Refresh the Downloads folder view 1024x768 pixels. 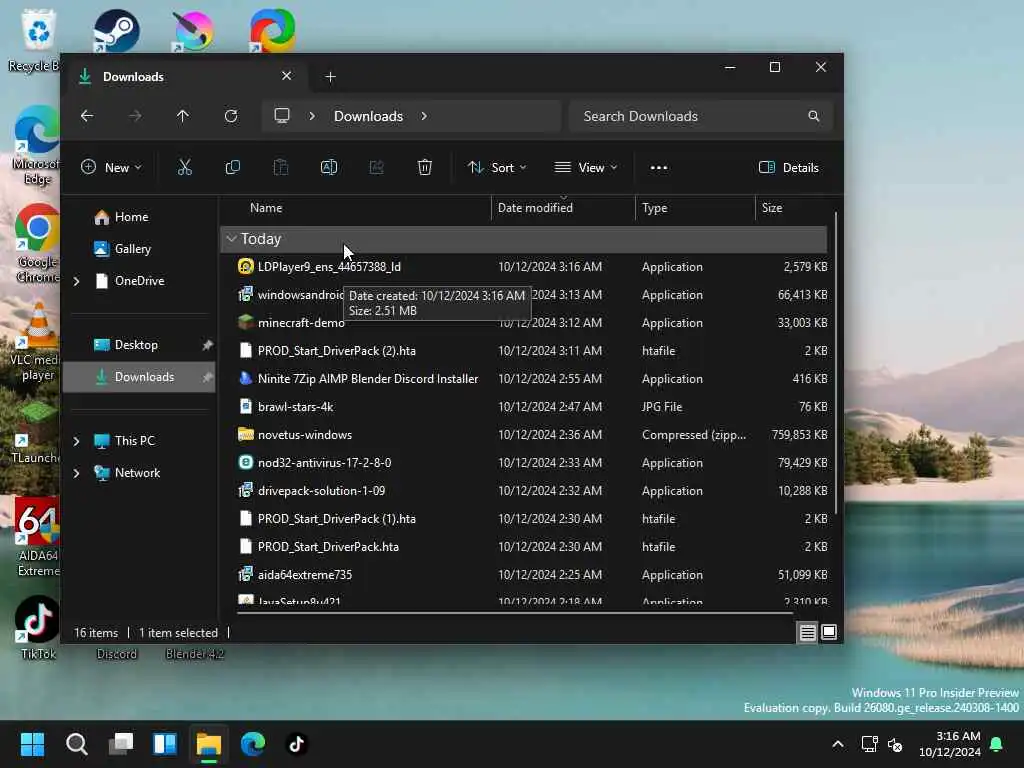pyautogui.click(x=231, y=116)
